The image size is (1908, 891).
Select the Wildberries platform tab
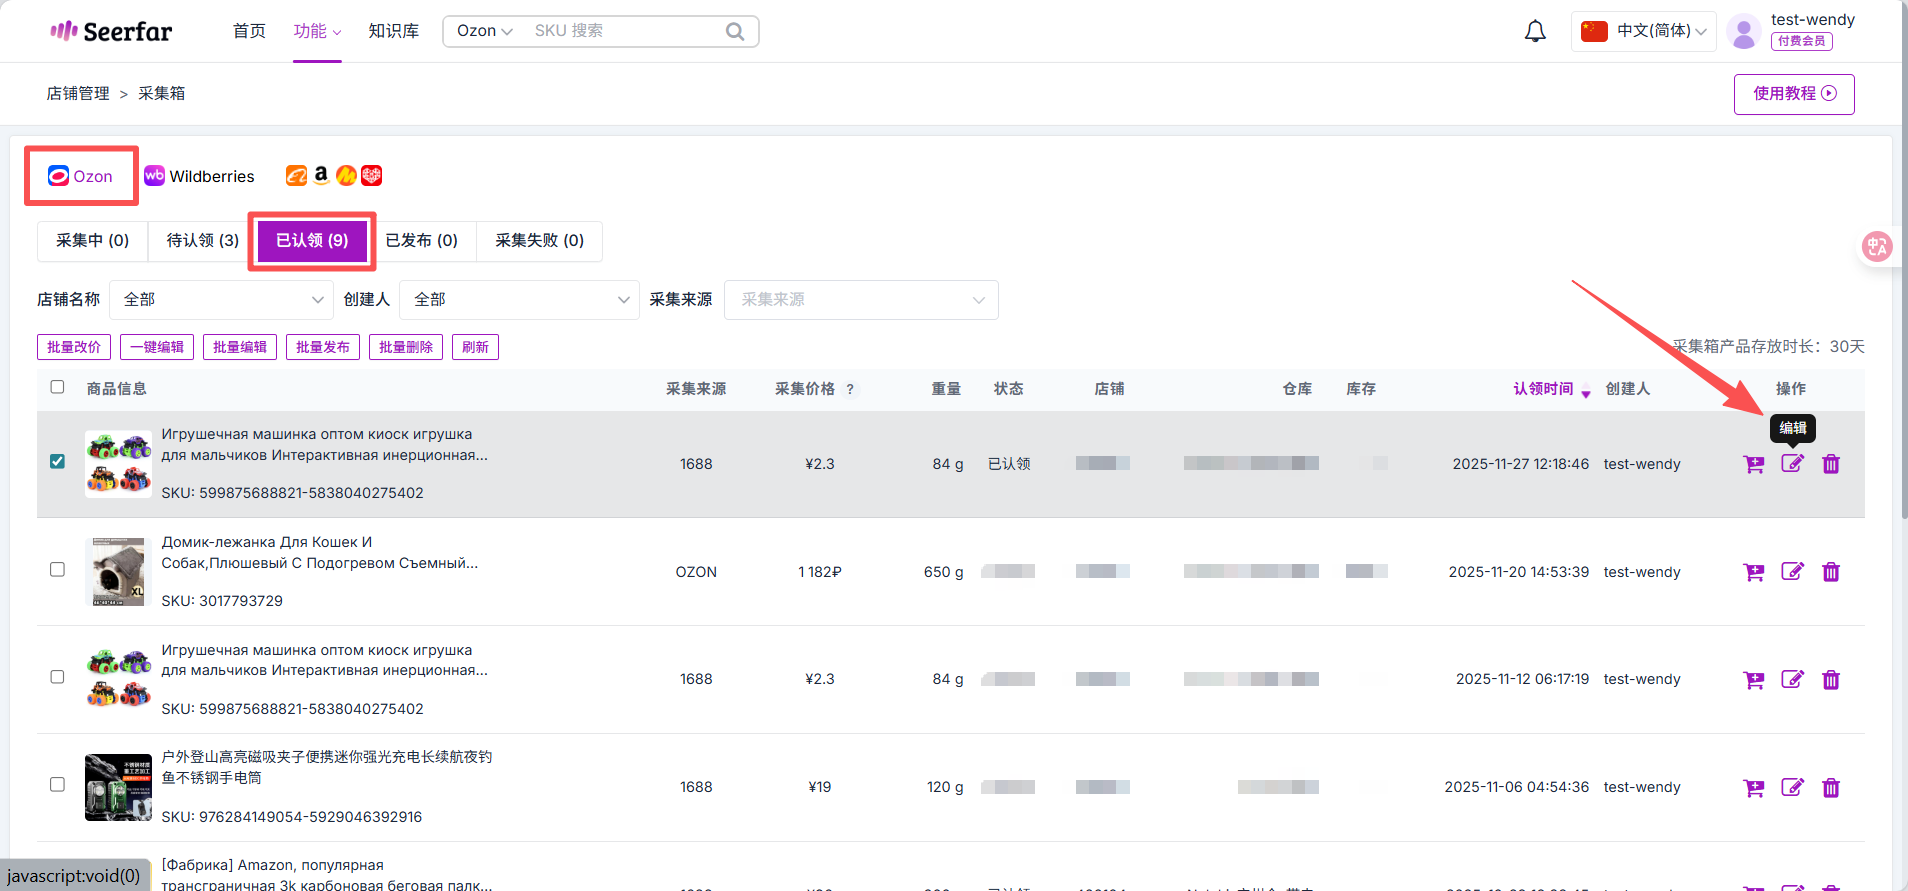200,176
